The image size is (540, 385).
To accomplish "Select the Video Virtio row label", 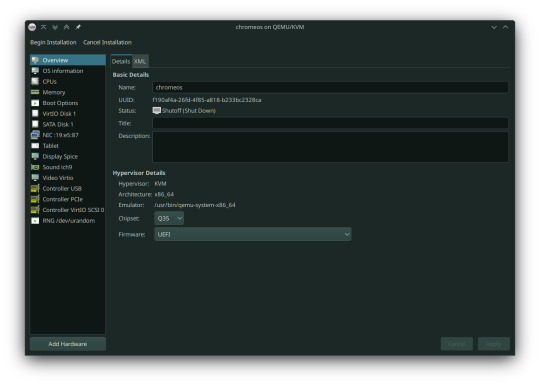I will (x=58, y=178).
